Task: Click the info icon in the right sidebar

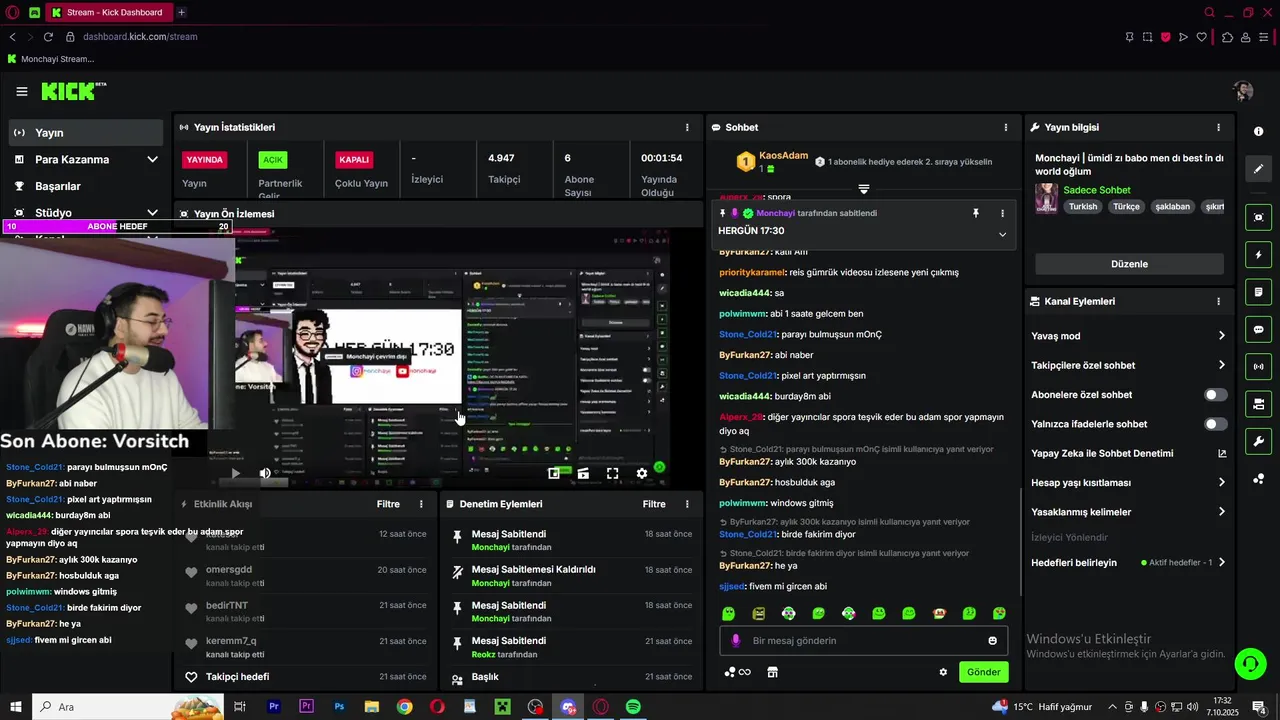Action: [x=1258, y=132]
